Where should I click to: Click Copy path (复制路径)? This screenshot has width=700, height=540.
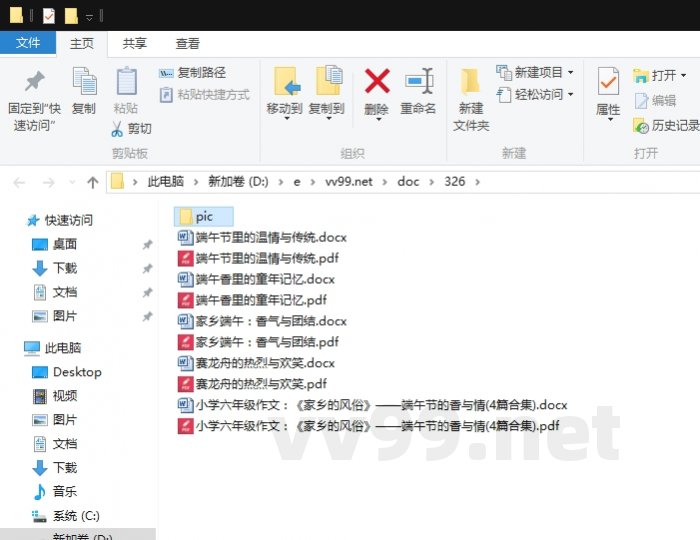click(192, 72)
